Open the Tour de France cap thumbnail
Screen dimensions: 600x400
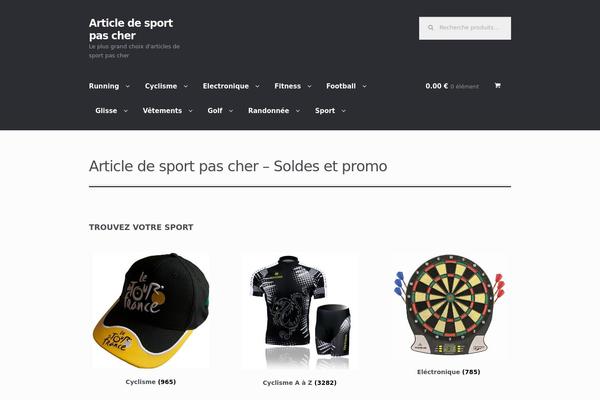[x=151, y=310]
